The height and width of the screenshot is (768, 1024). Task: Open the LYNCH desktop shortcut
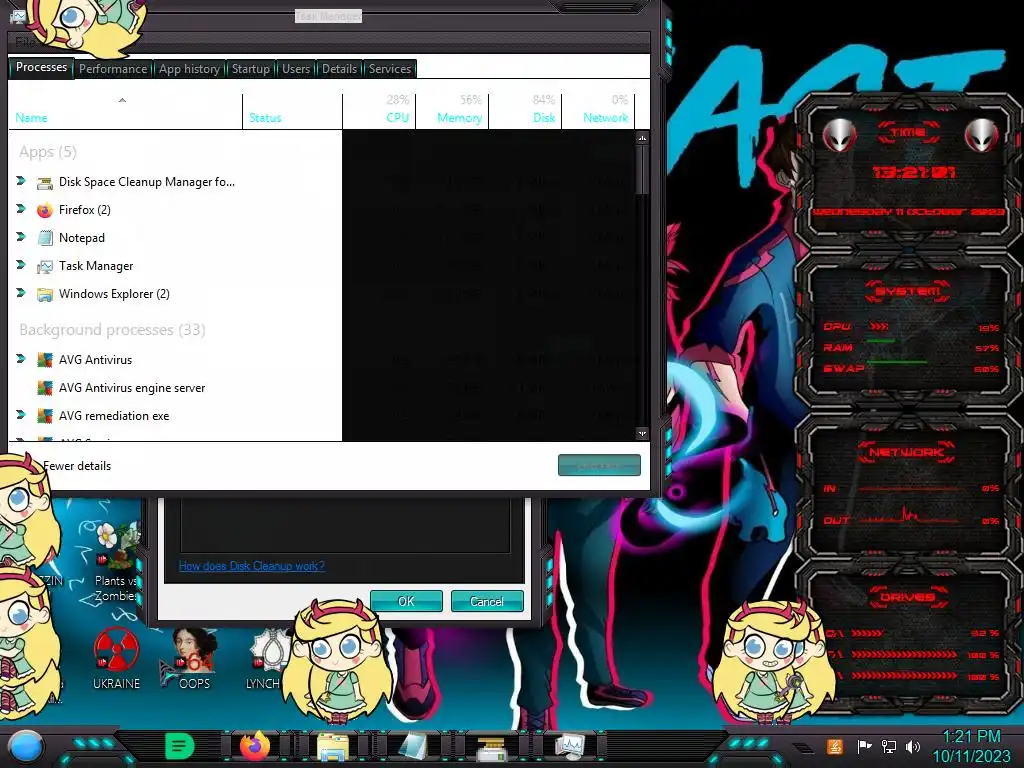(x=268, y=658)
